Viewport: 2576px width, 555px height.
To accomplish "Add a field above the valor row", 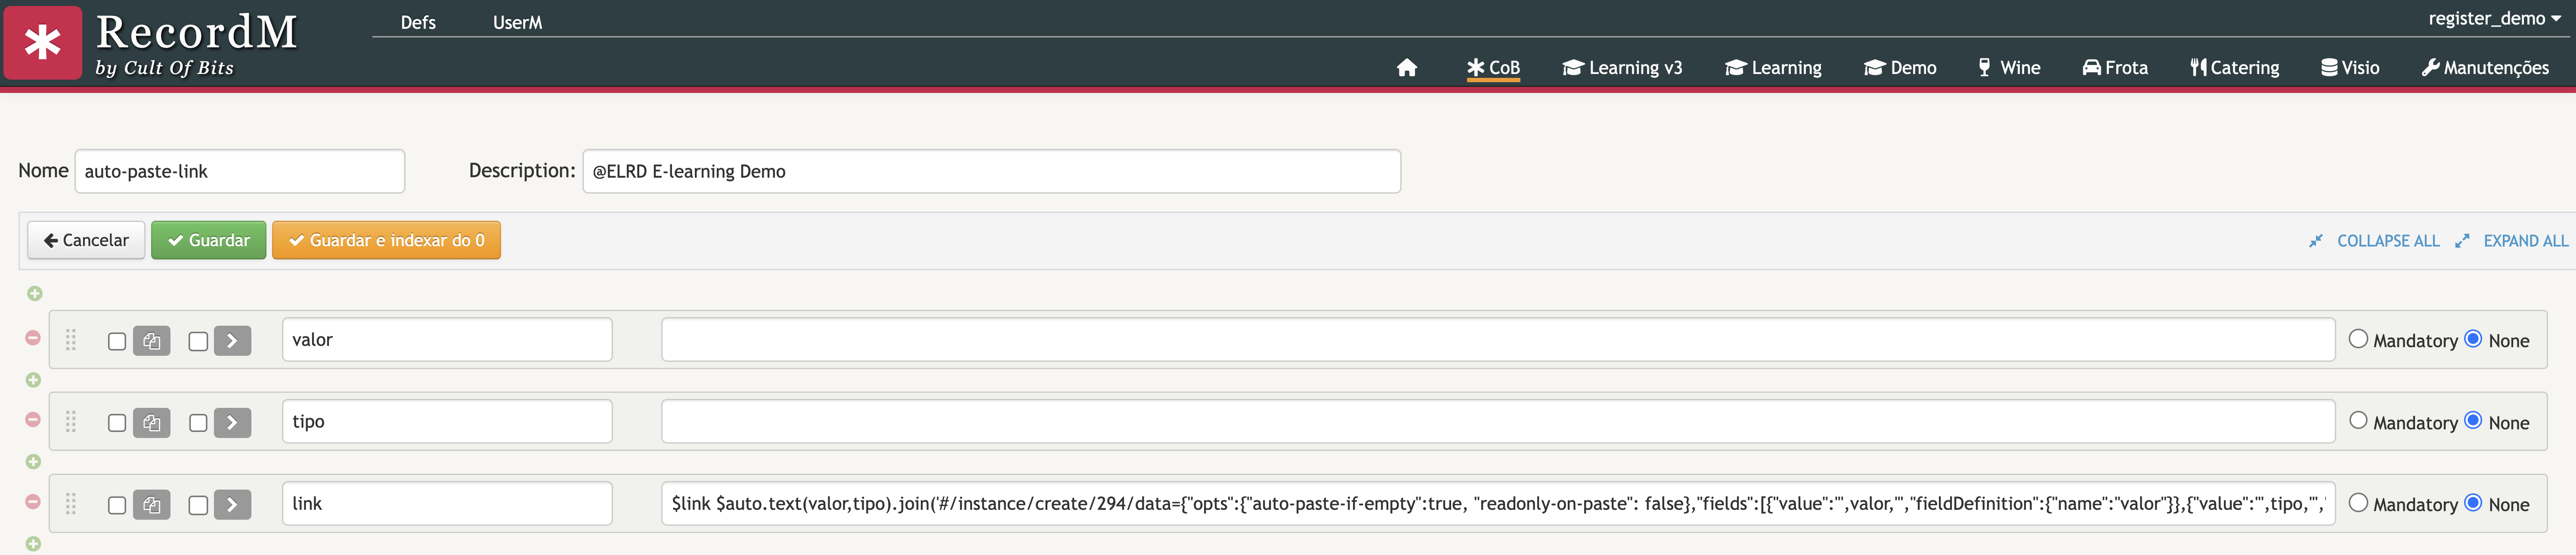I will (x=35, y=293).
